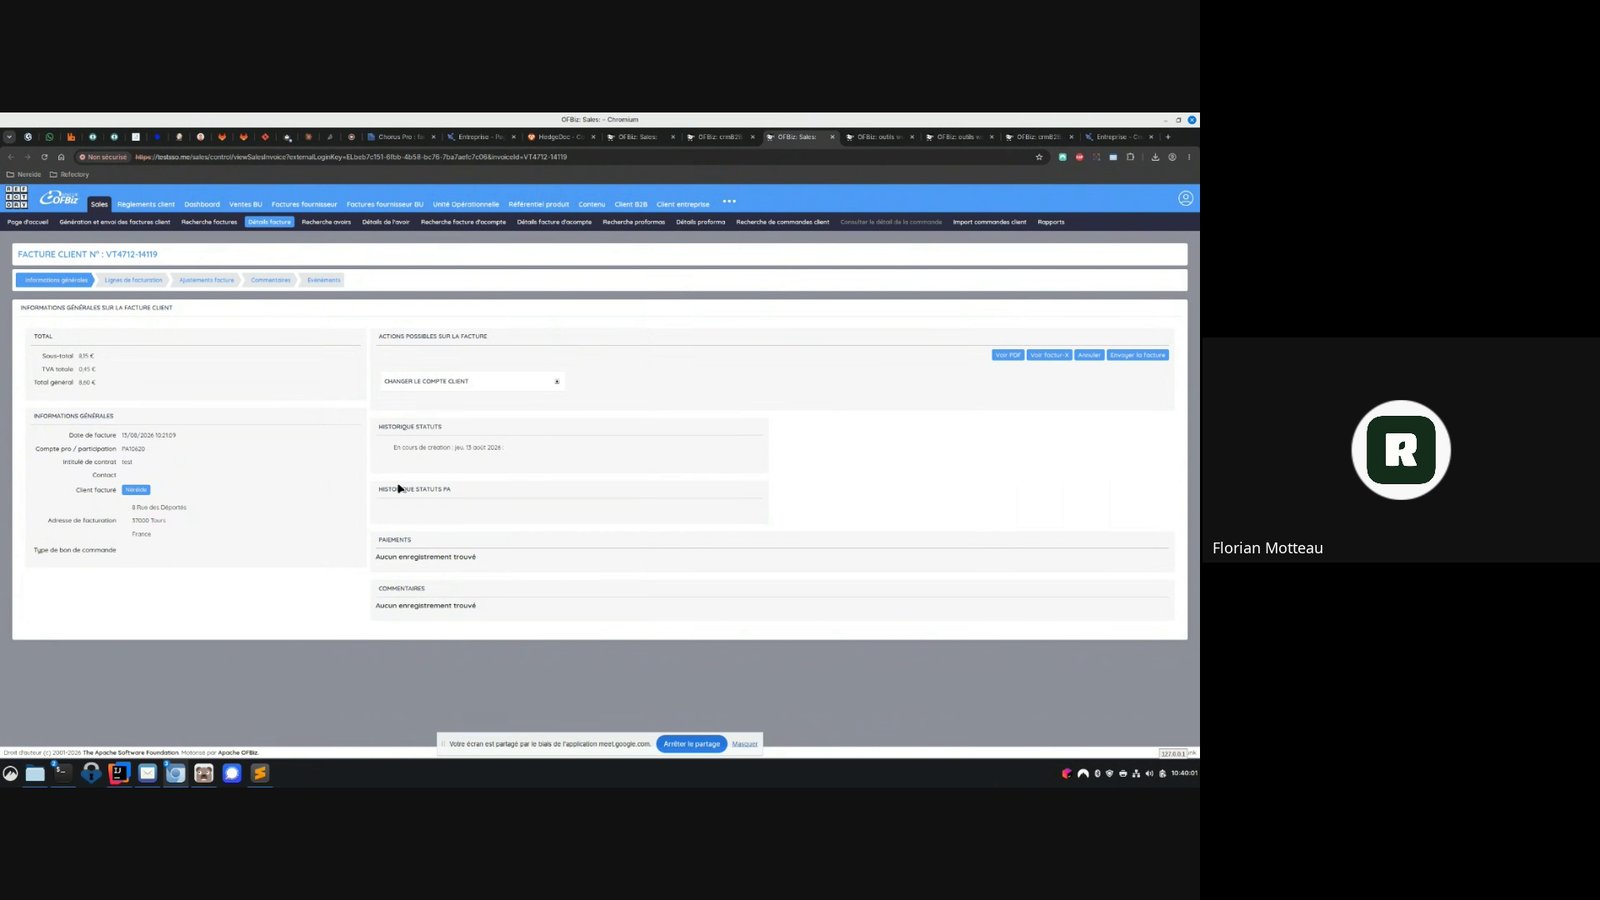
Task: Open the mail client icon in taskbar
Action: 147,773
